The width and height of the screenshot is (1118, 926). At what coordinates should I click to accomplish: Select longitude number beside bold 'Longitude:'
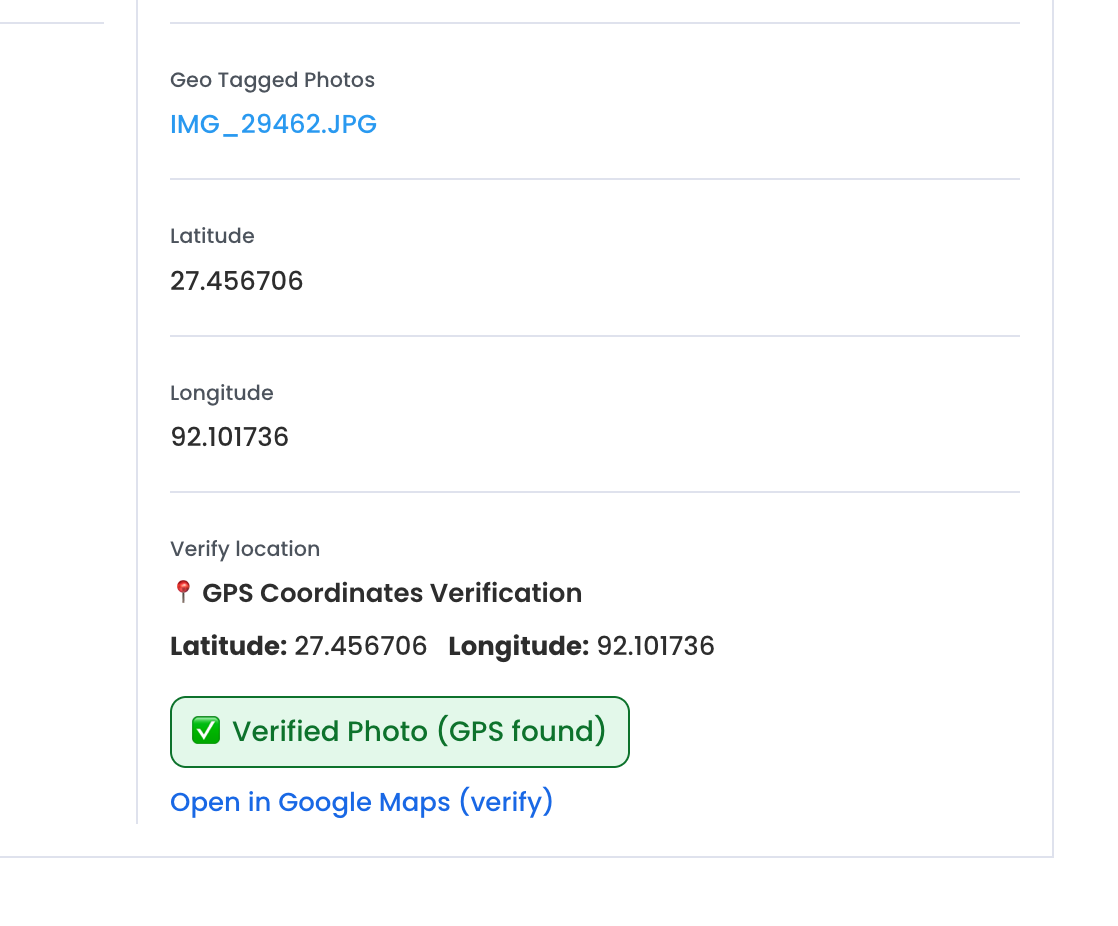(x=656, y=646)
